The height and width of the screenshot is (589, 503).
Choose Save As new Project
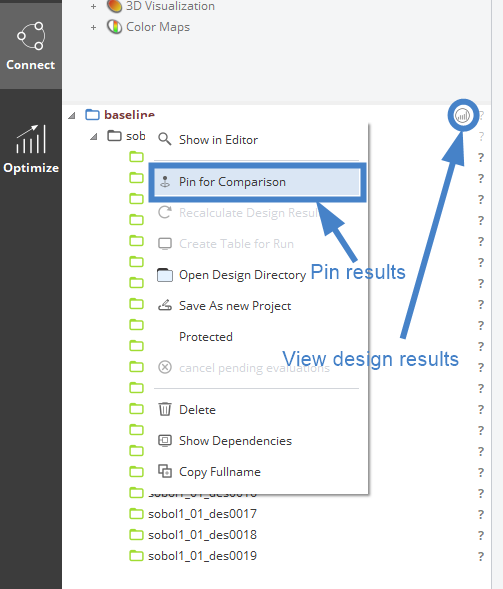pyautogui.click(x=235, y=306)
